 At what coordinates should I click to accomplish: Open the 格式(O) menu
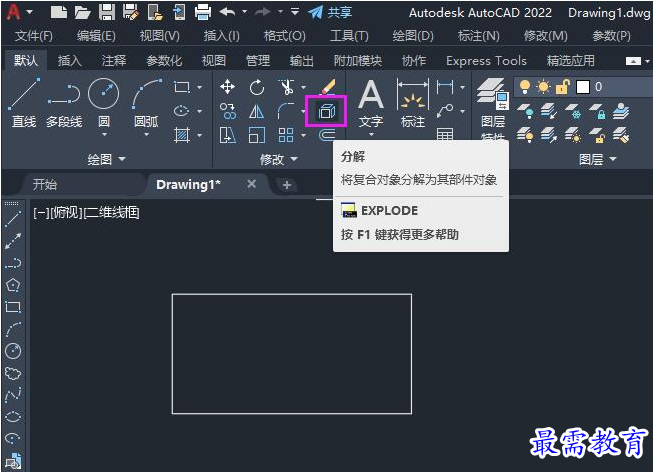click(x=284, y=36)
